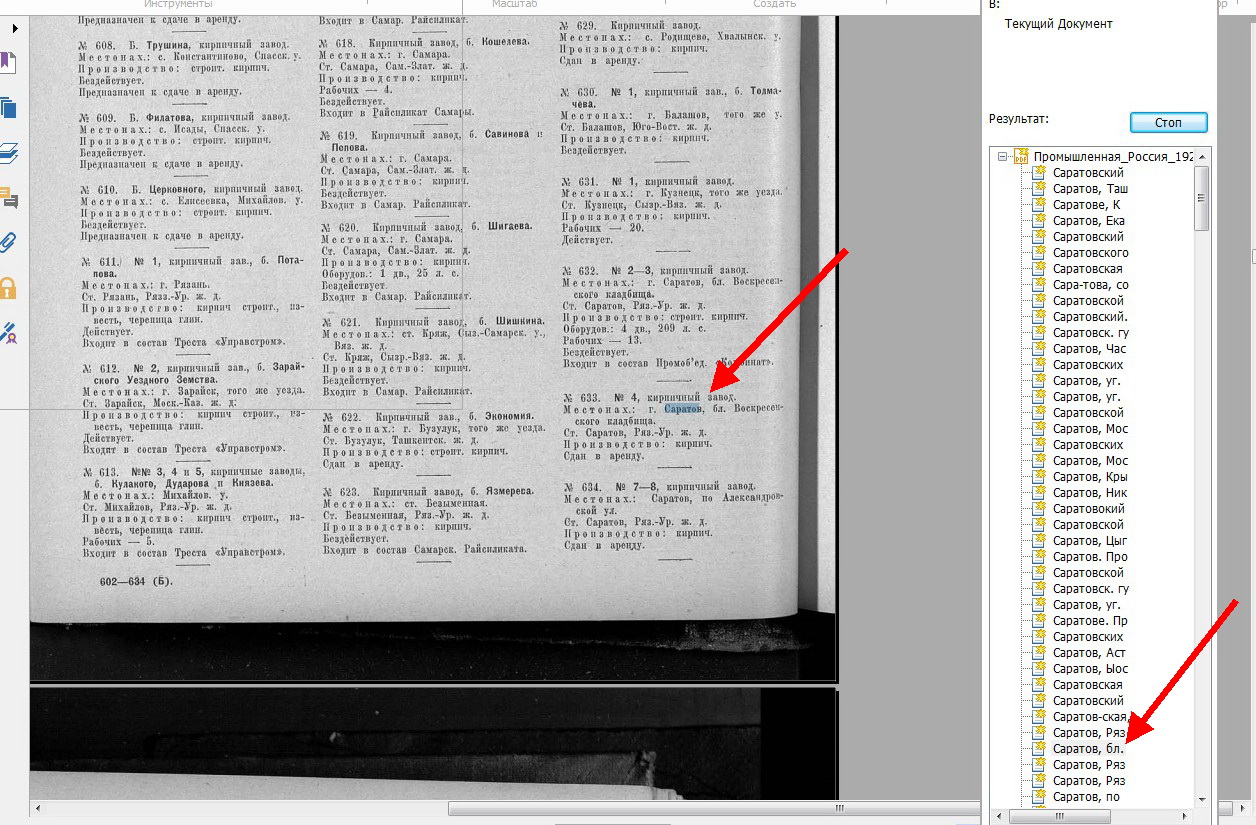The height and width of the screenshot is (825, 1256).
Task: Click entry № 608 Б. Трушина heading
Action: point(183,46)
